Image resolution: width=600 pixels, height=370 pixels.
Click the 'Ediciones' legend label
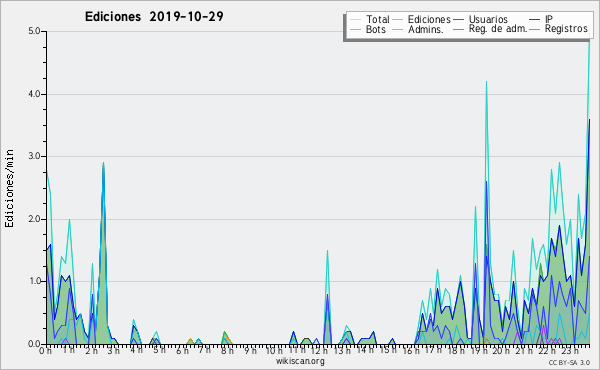pos(429,19)
